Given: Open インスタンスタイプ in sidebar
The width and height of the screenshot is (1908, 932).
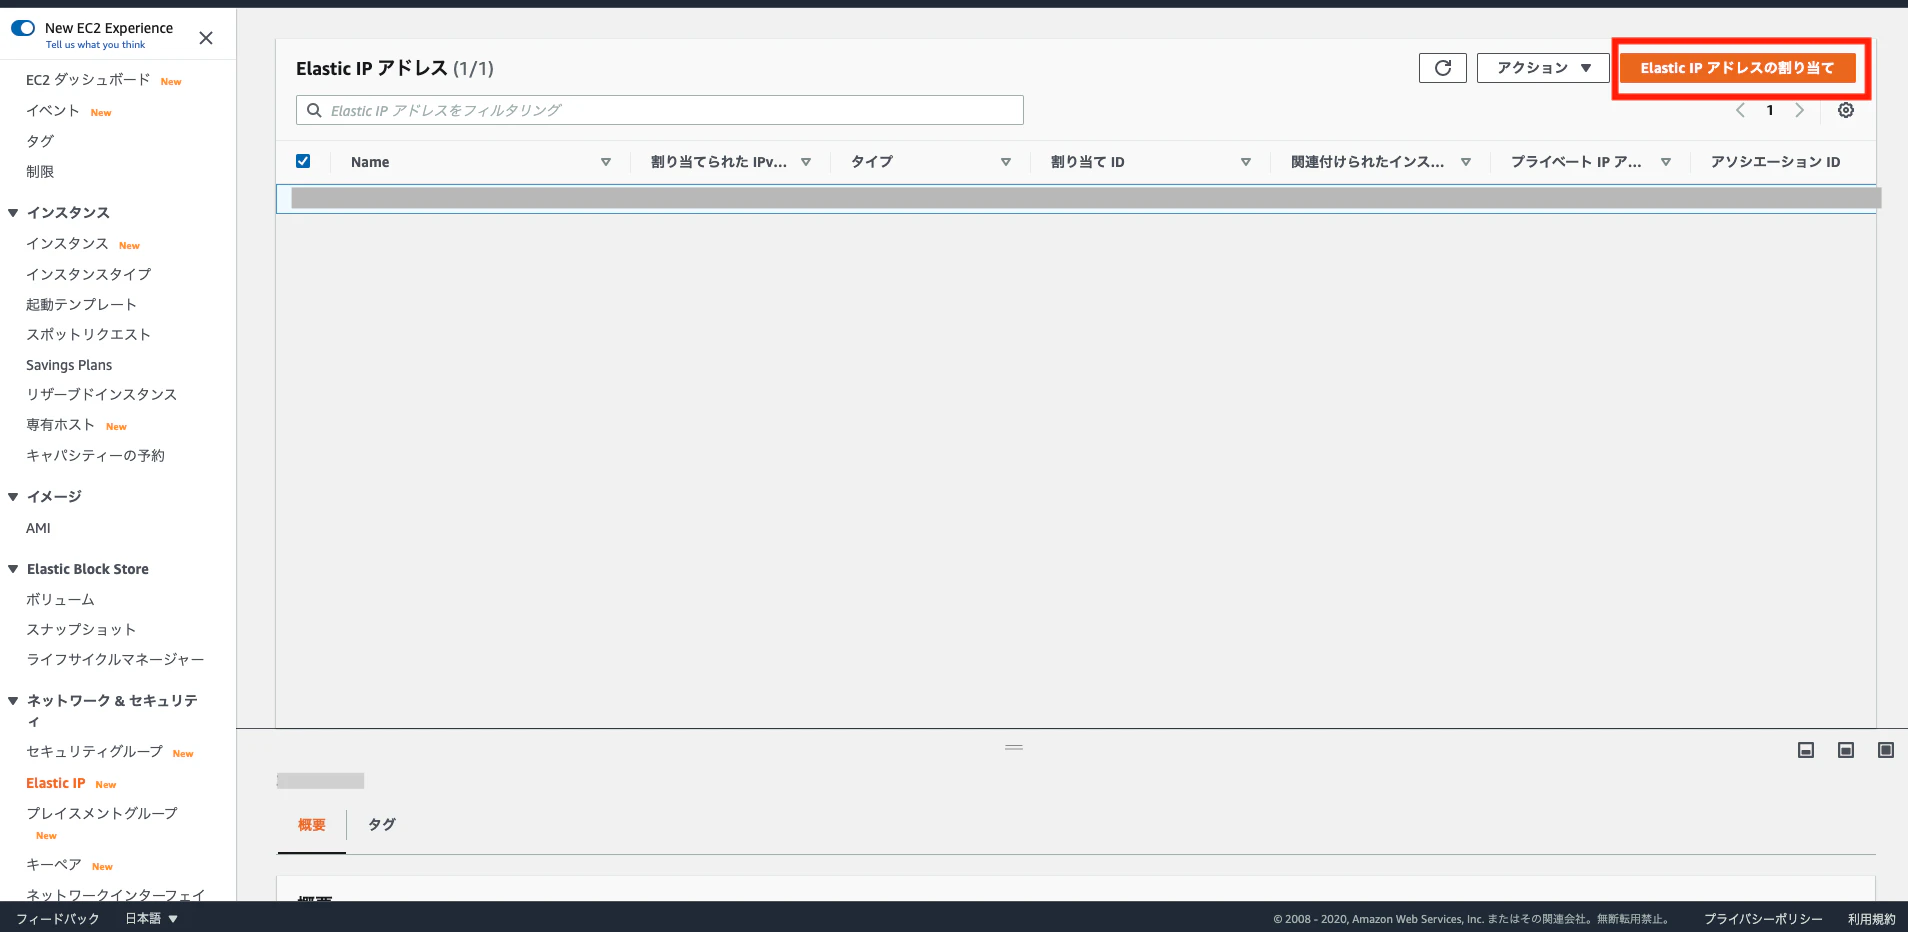Looking at the screenshot, I should 89,274.
